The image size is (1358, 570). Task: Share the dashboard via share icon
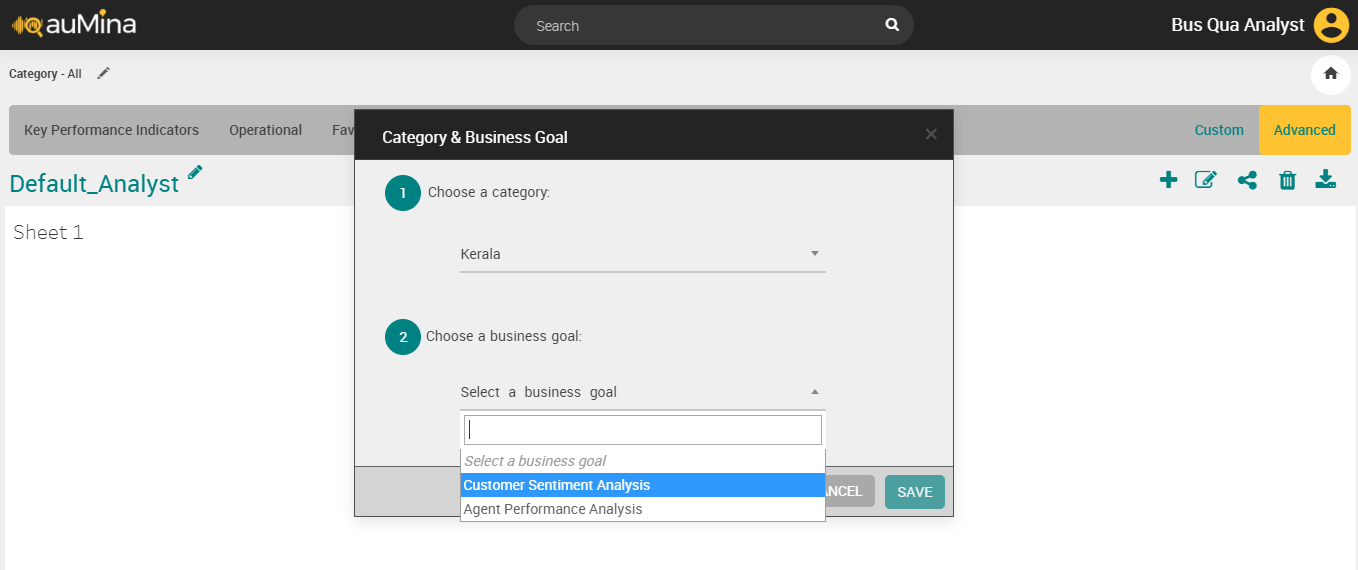coord(1247,180)
